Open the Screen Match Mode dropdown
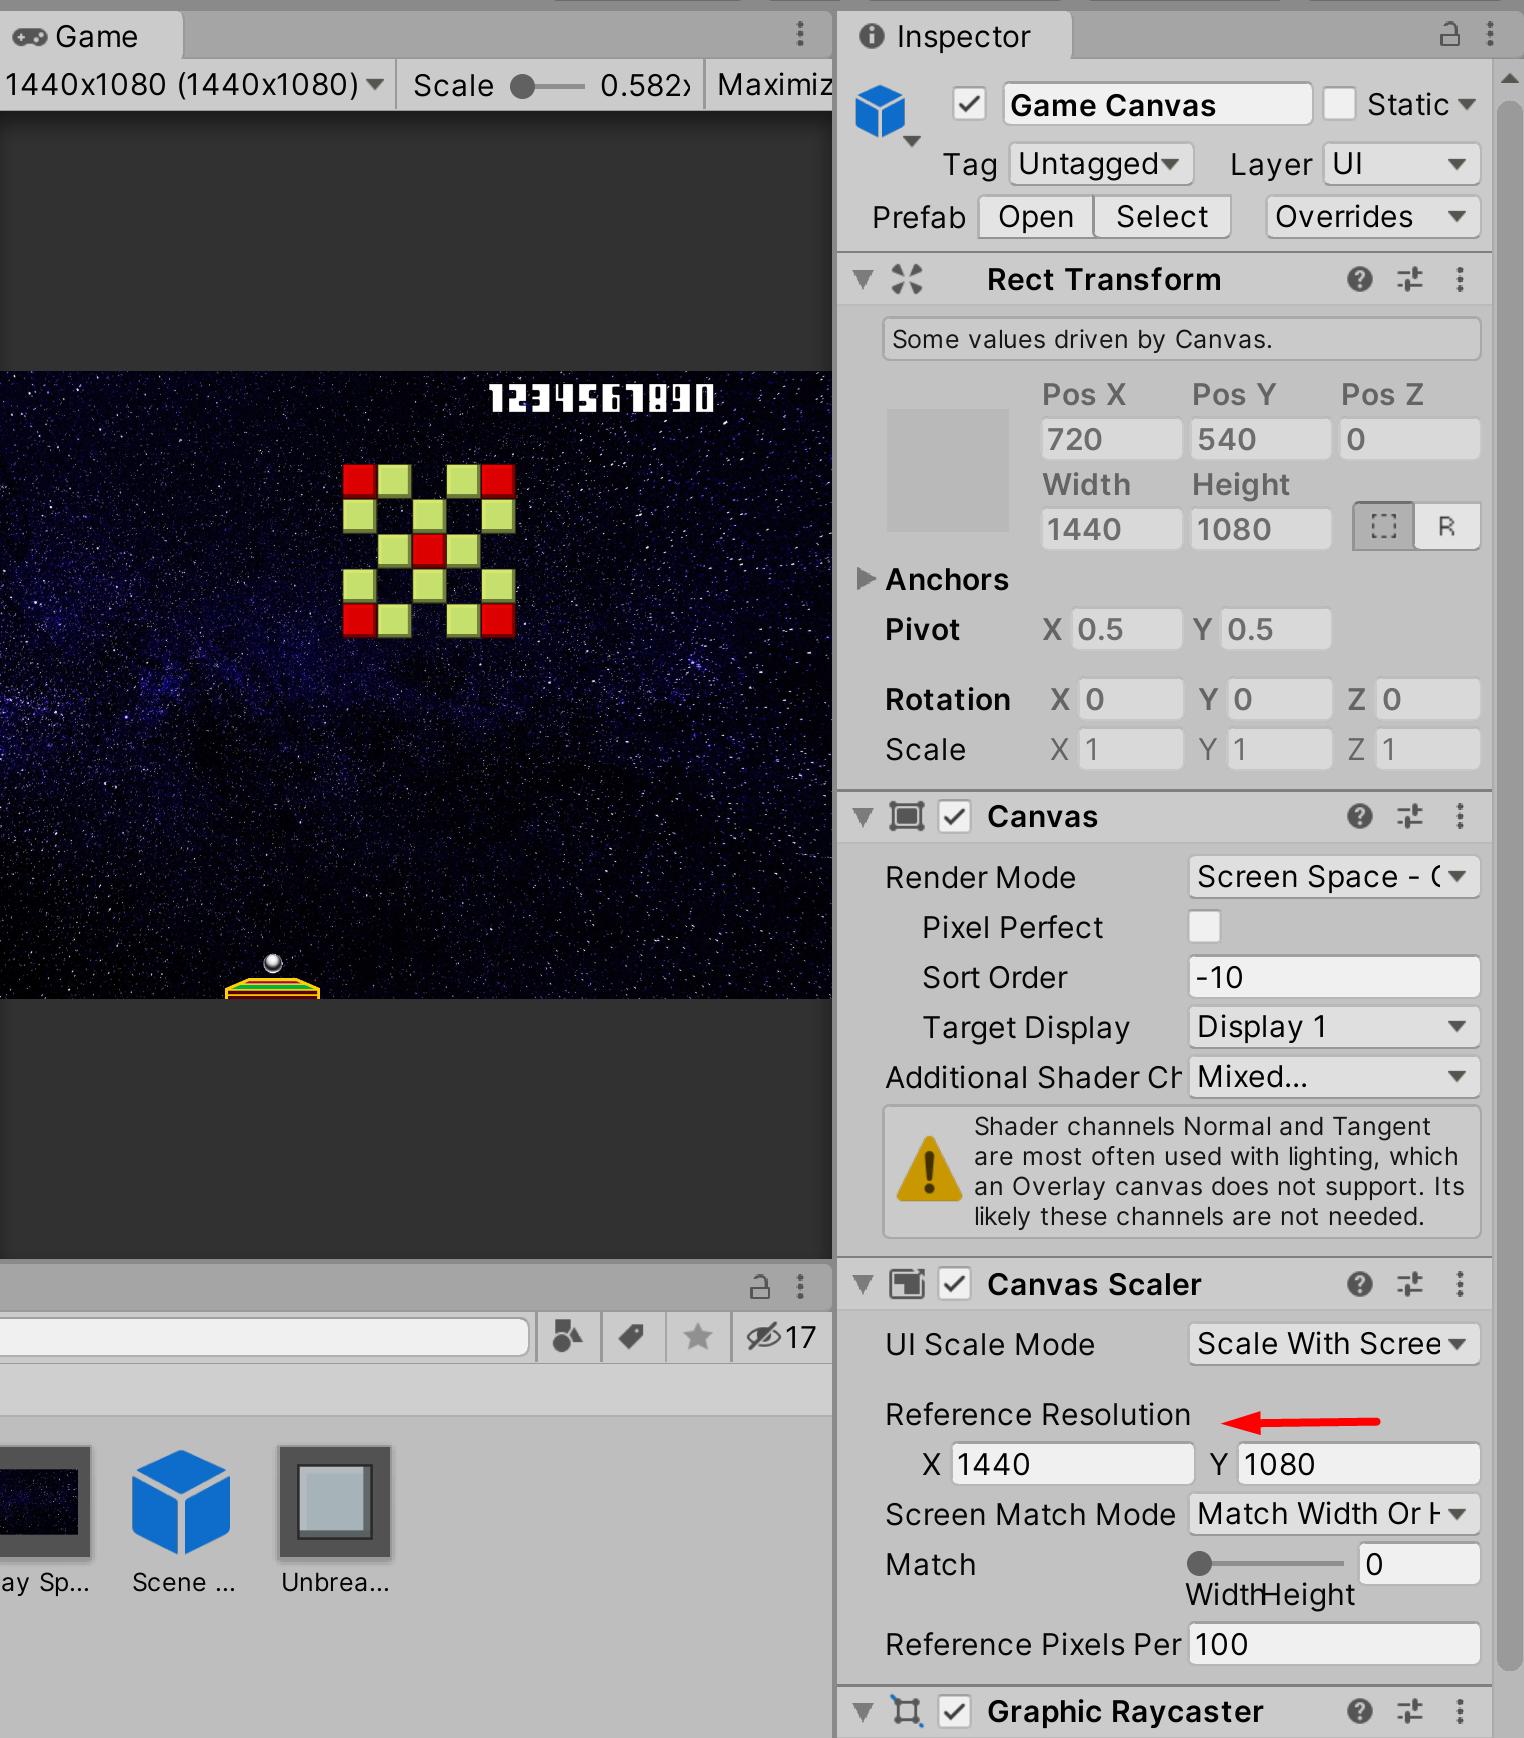The width and height of the screenshot is (1524, 1738). click(1334, 1513)
